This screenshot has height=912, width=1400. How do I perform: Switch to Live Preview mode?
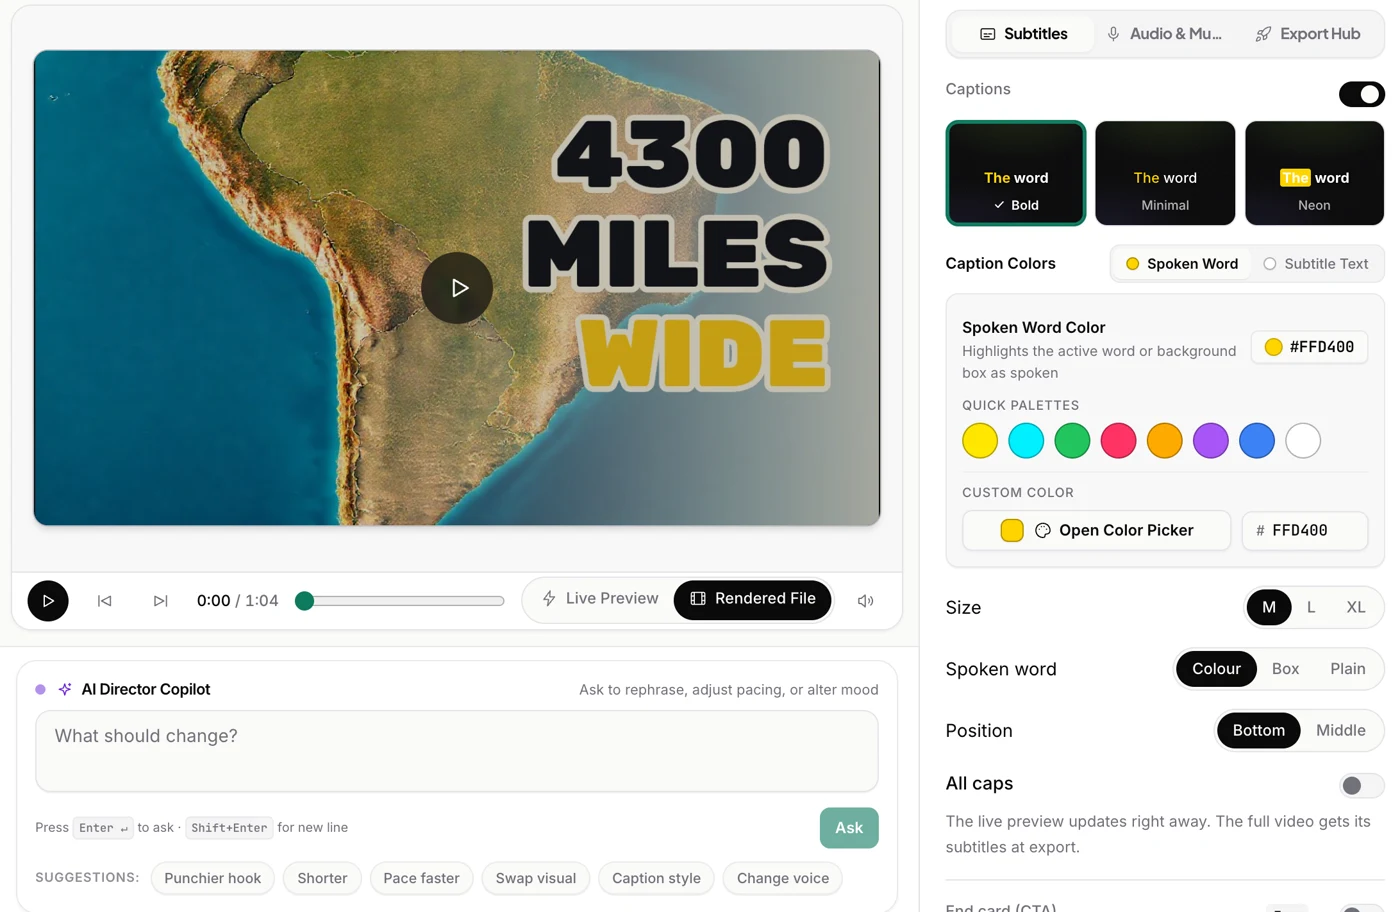pyautogui.click(x=600, y=599)
